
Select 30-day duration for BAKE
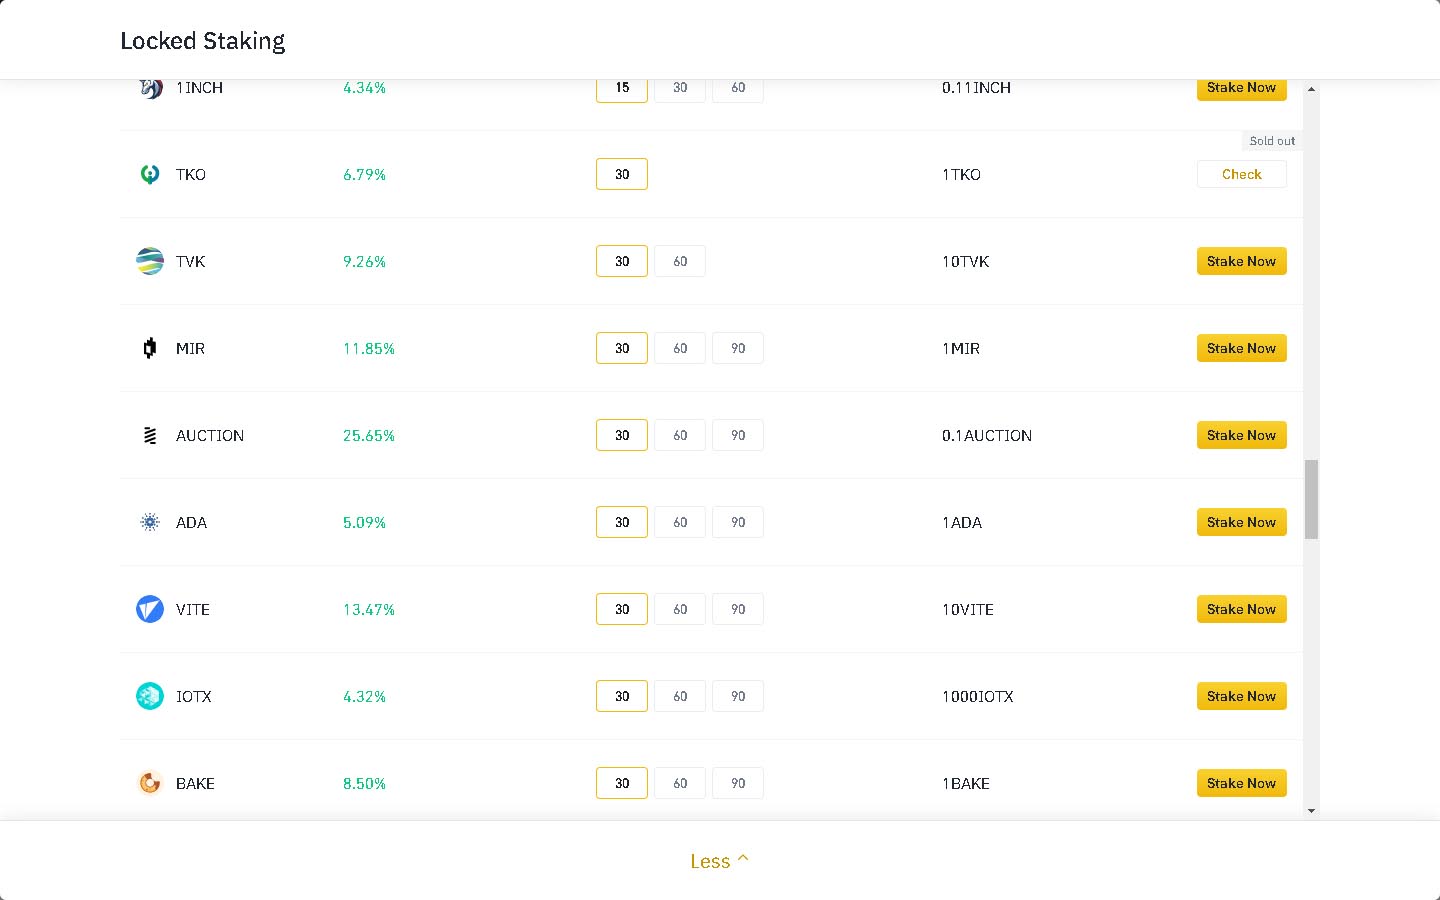pos(622,783)
